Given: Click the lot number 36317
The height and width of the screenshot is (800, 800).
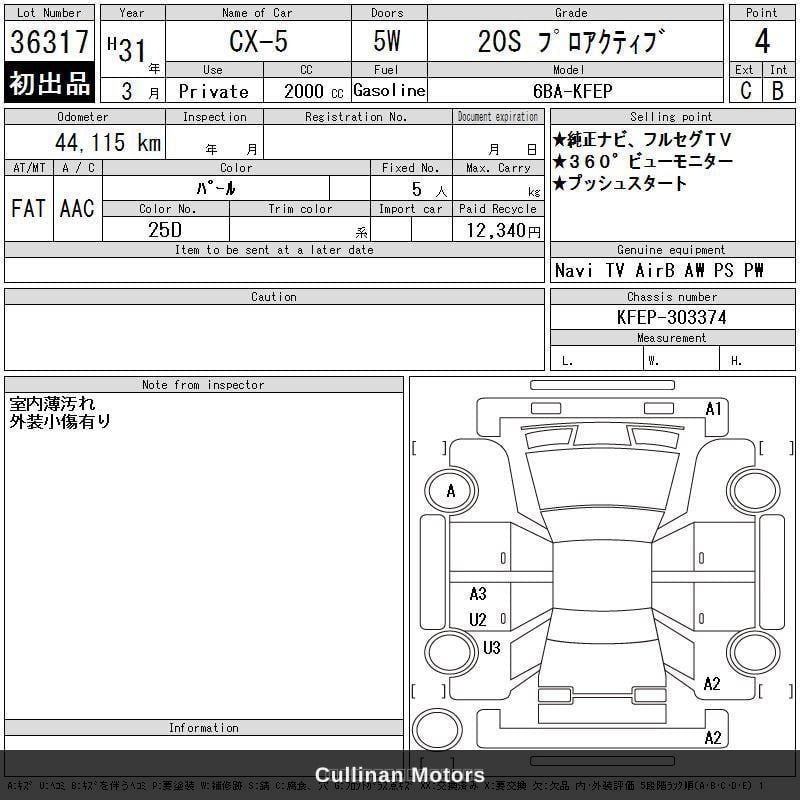Looking at the screenshot, I should point(49,41).
